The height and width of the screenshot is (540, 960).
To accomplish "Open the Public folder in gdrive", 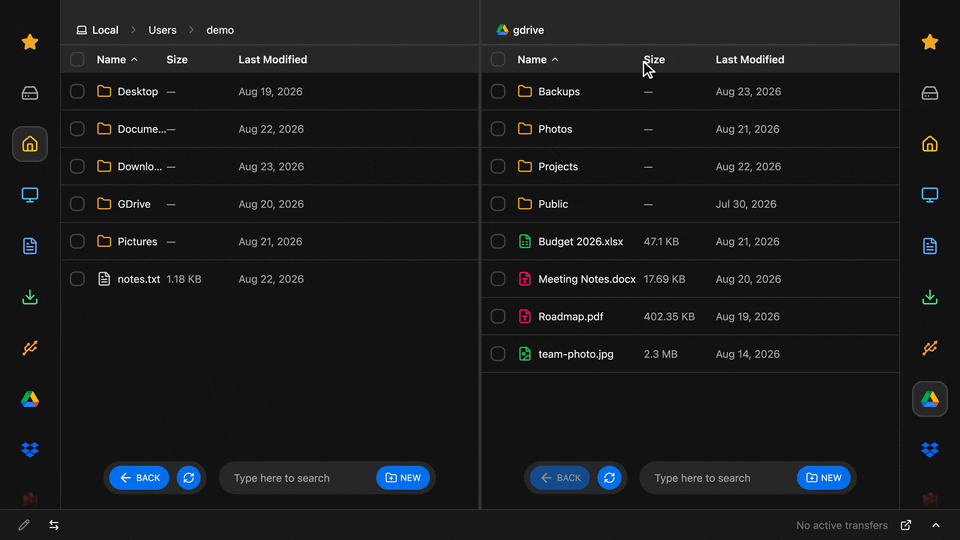I will pos(691,204).
